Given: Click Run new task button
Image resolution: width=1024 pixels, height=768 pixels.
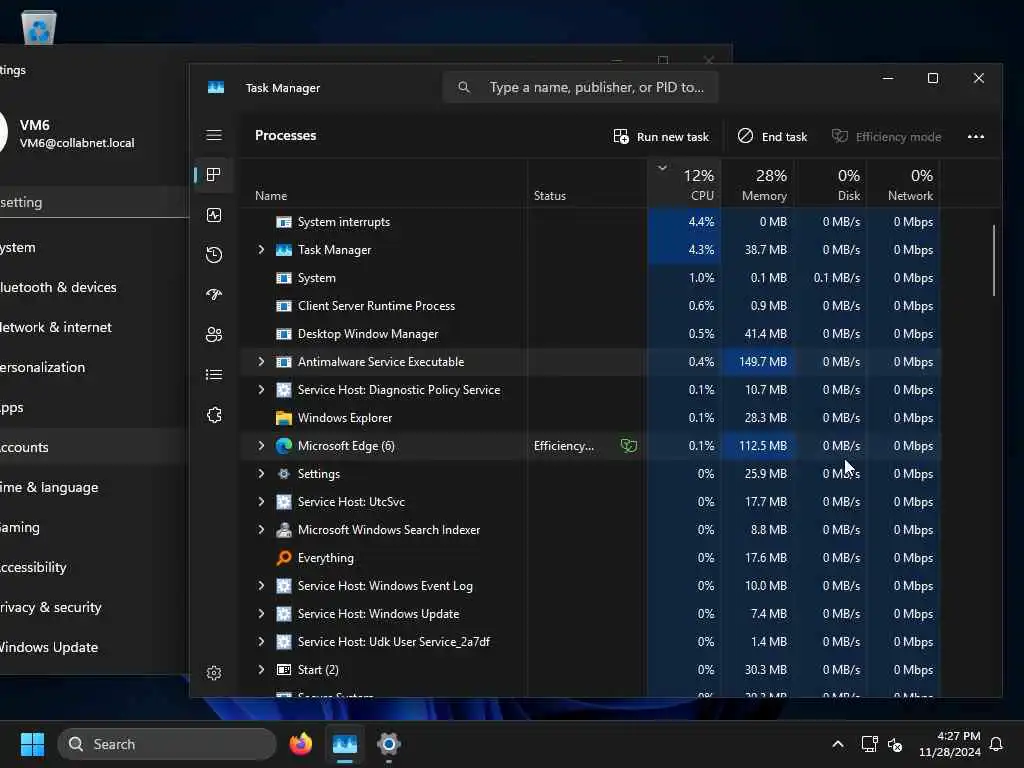Looking at the screenshot, I should (x=661, y=136).
